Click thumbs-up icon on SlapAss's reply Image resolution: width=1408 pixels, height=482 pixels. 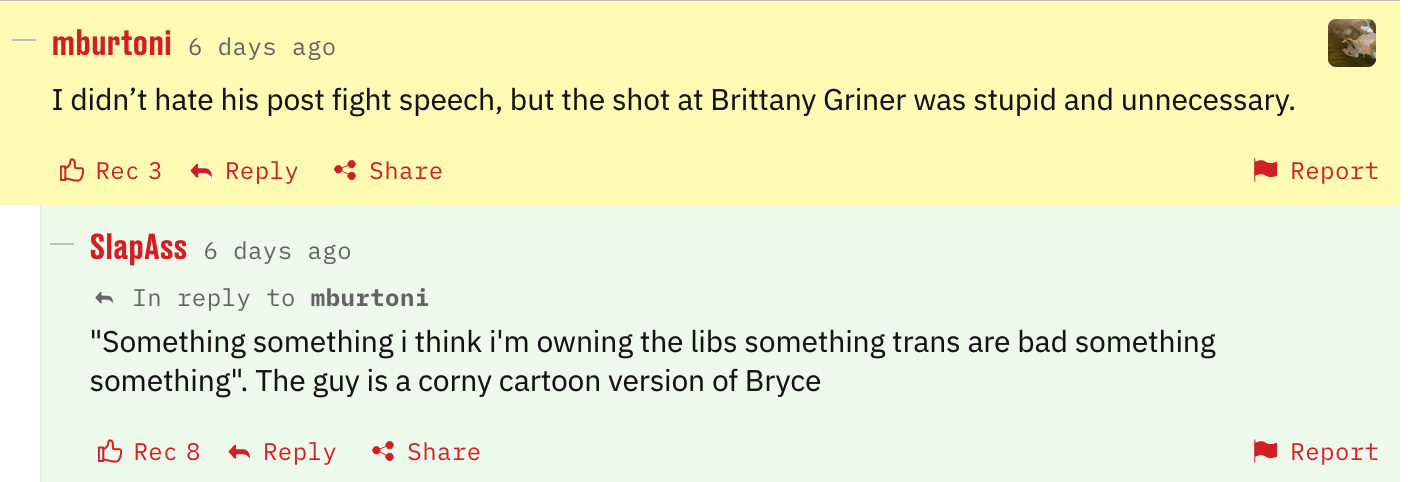(x=110, y=452)
